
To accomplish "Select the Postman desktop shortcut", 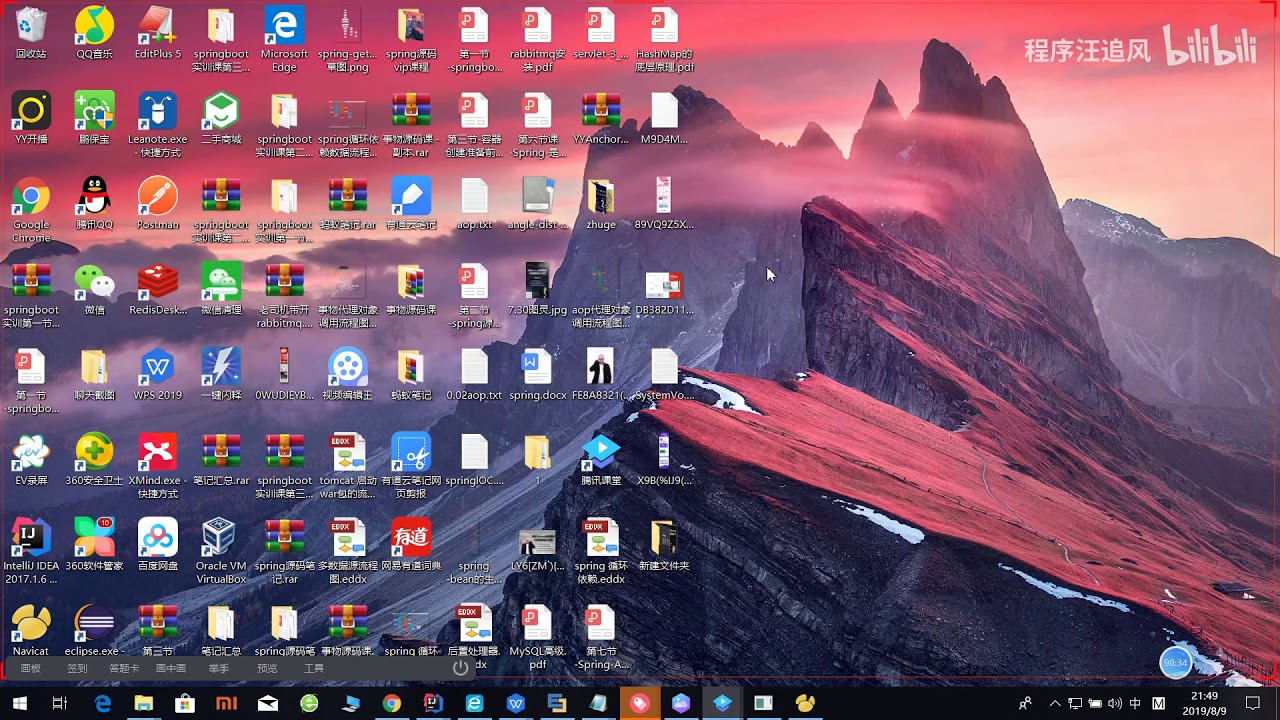I will click(158, 203).
